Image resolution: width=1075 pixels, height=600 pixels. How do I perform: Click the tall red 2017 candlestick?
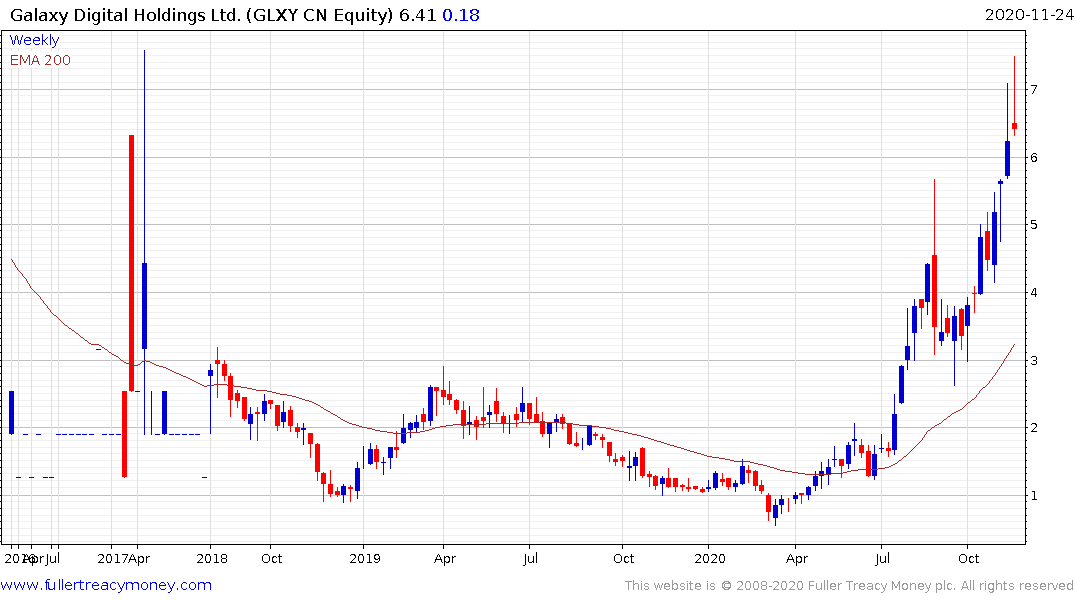pyautogui.click(x=132, y=263)
